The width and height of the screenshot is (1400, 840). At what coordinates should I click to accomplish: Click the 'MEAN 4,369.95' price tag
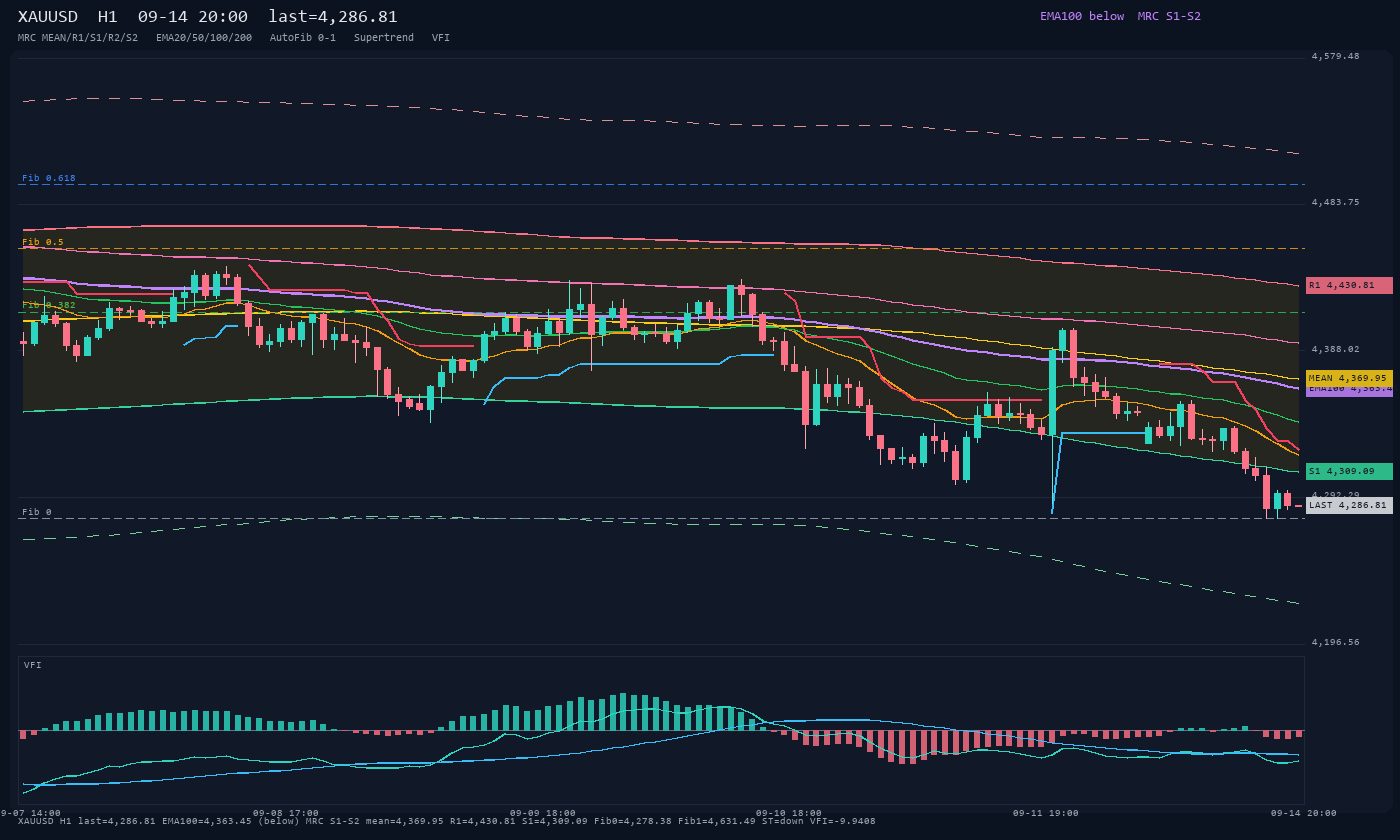pos(1349,378)
